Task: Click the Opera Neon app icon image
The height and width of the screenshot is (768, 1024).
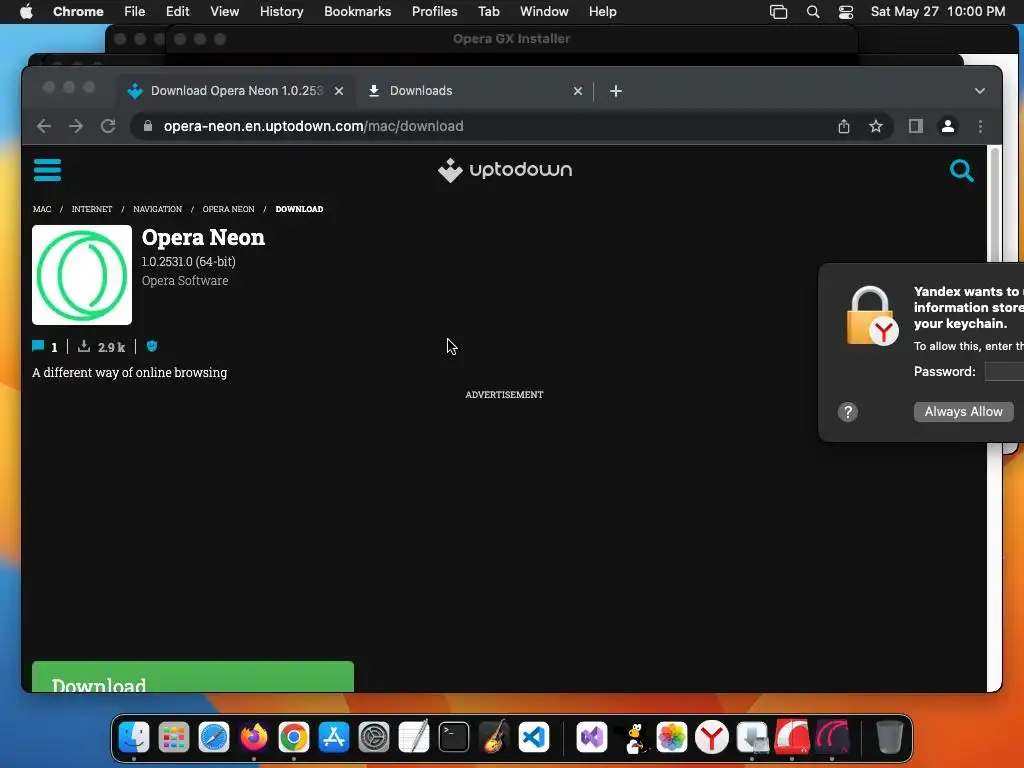Action: click(82, 275)
